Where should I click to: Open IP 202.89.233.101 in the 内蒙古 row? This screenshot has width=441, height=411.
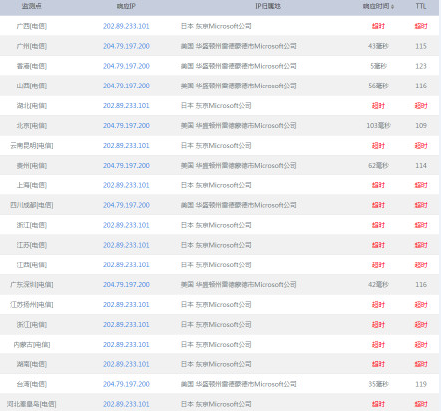pyautogui.click(x=126, y=344)
